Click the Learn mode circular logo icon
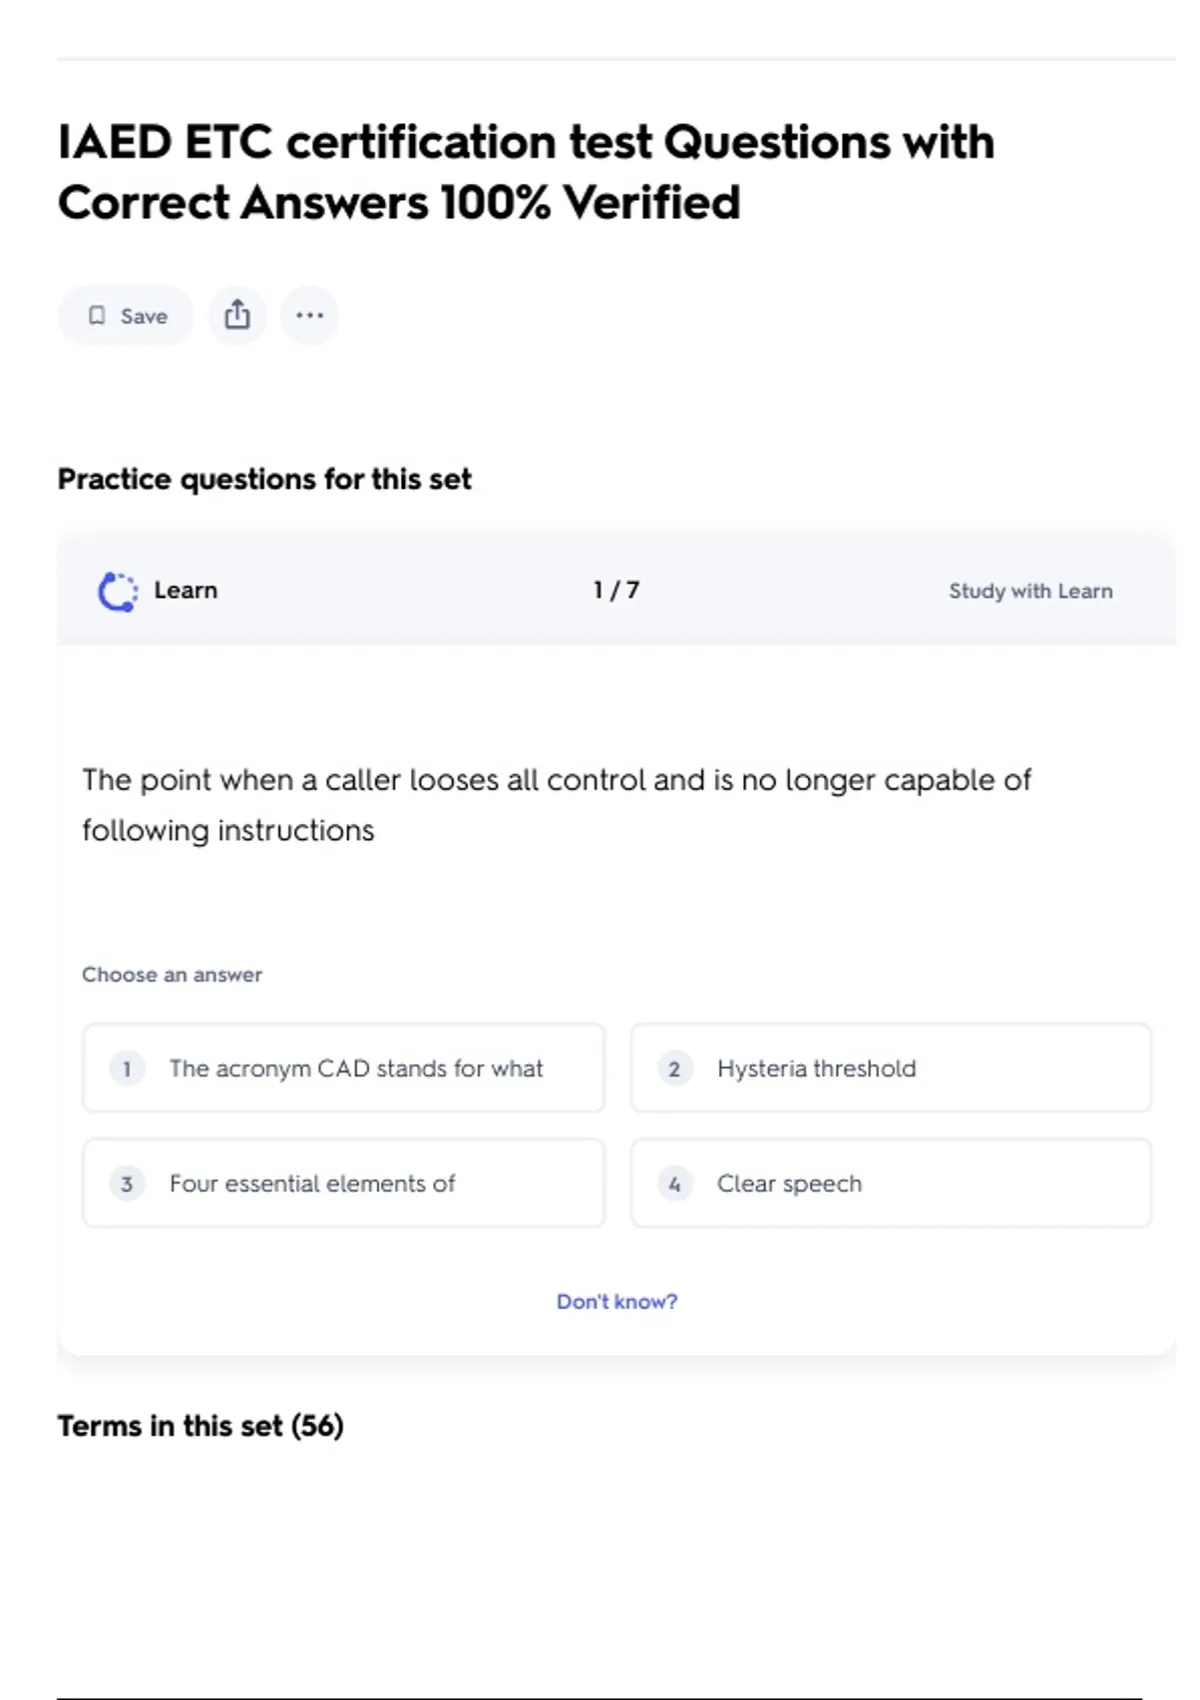Viewport: 1200px width, 1700px height. pyautogui.click(x=117, y=591)
